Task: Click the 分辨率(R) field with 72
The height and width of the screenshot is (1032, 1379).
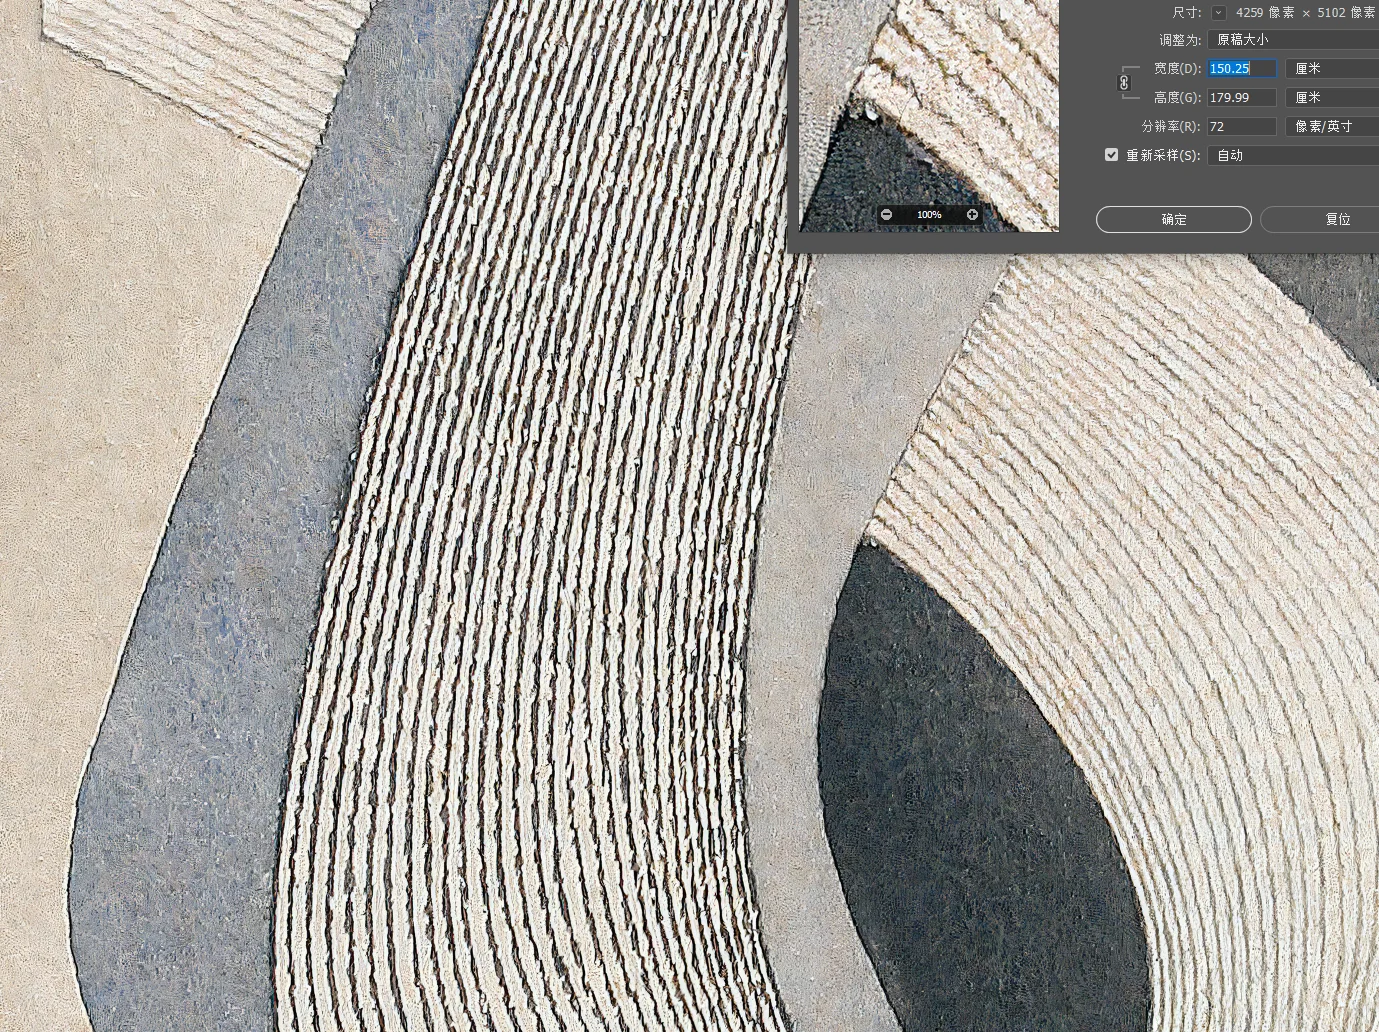Action: pos(1242,127)
